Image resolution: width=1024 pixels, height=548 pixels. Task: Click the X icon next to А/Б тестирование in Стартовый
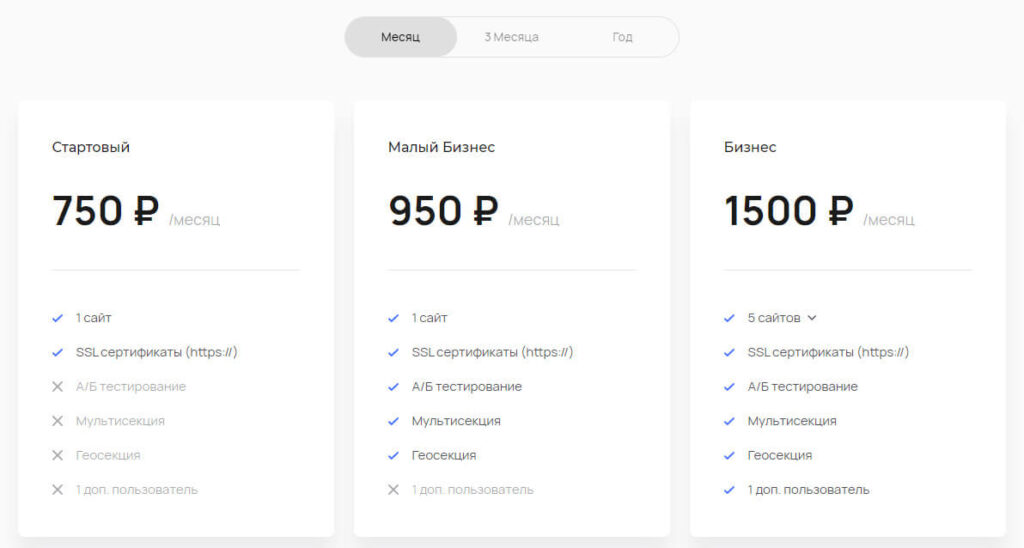tap(58, 387)
